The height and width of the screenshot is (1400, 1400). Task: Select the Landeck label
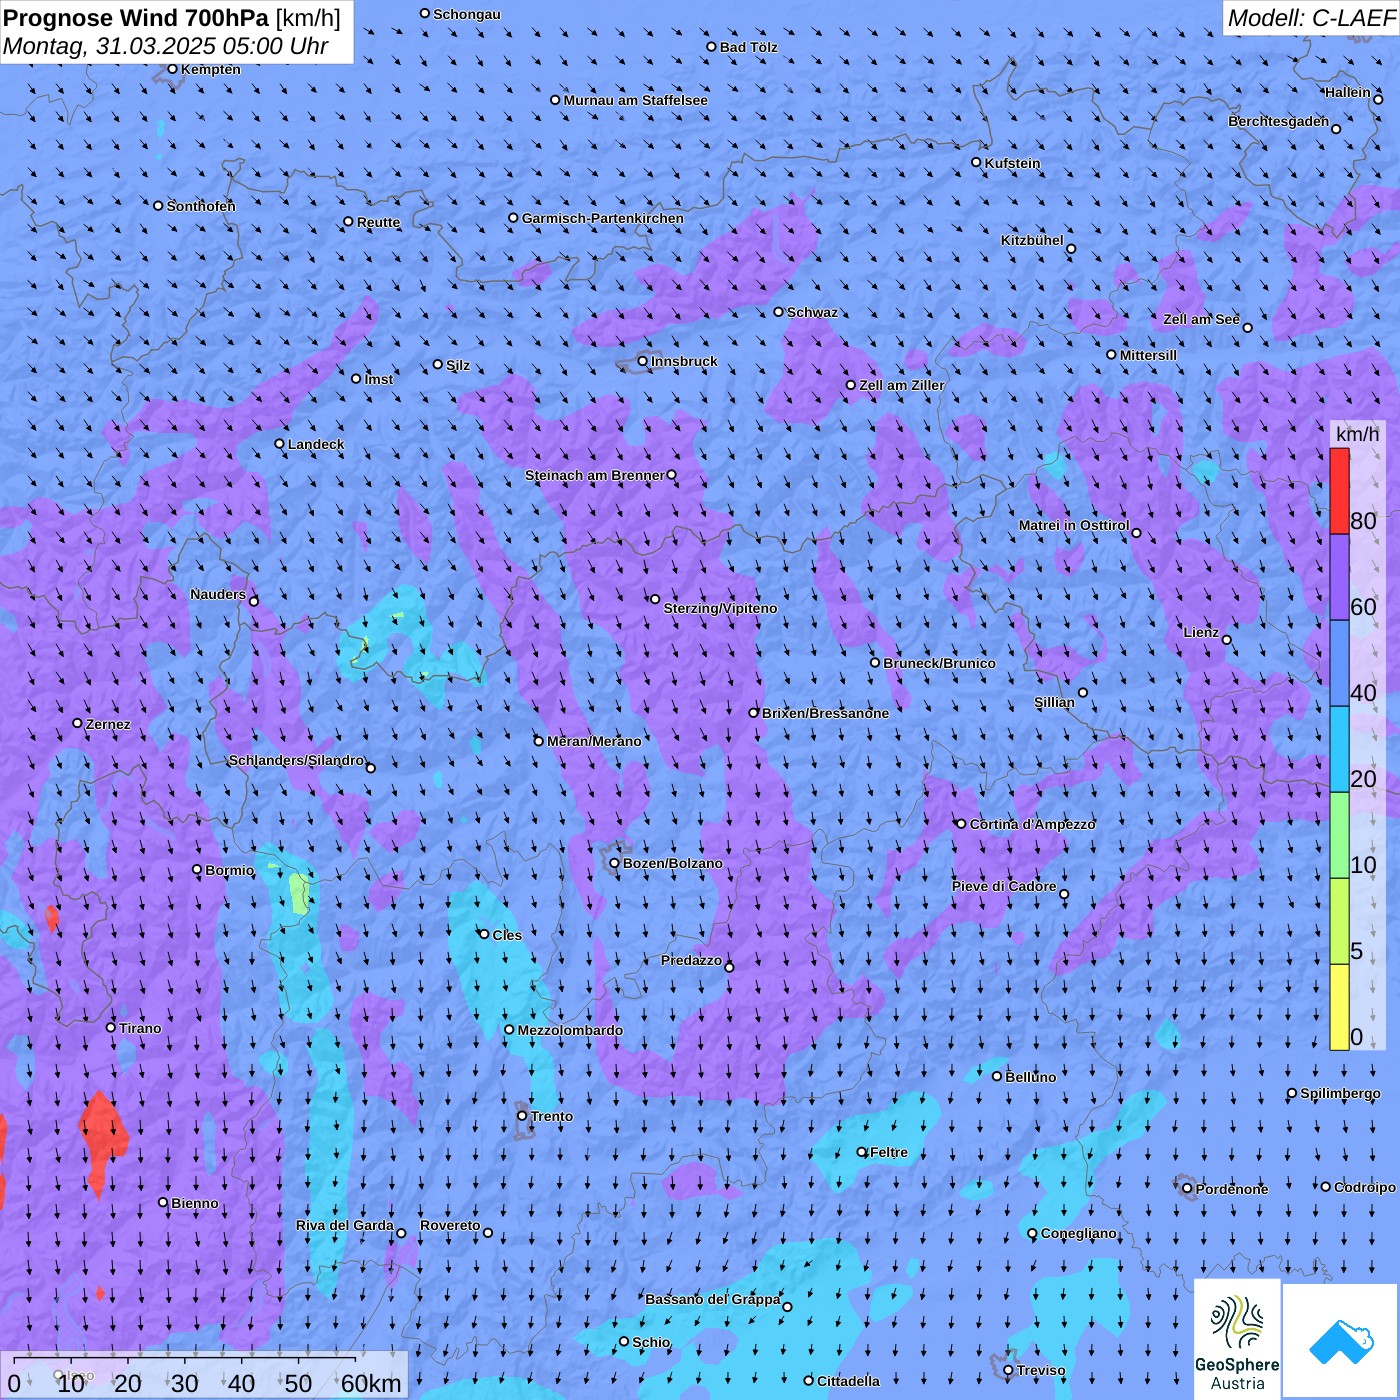[316, 444]
